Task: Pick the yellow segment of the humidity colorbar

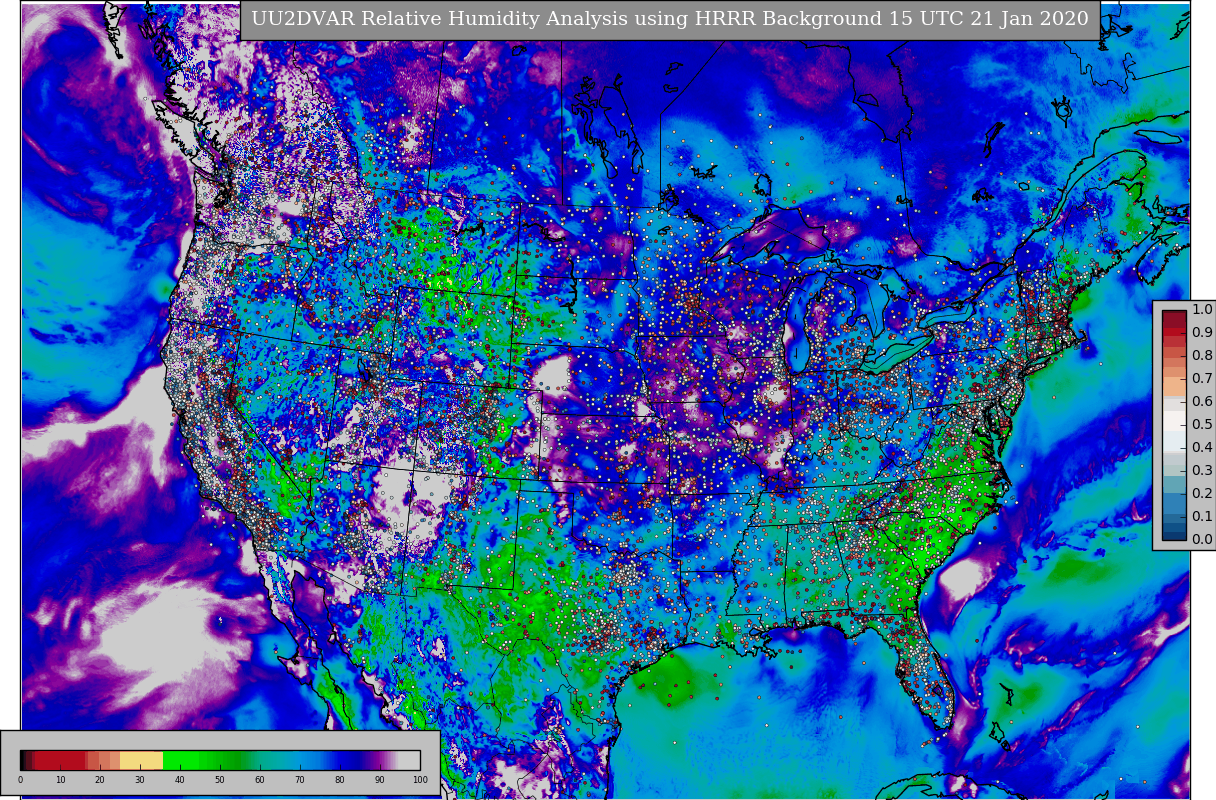Action: click(142, 760)
